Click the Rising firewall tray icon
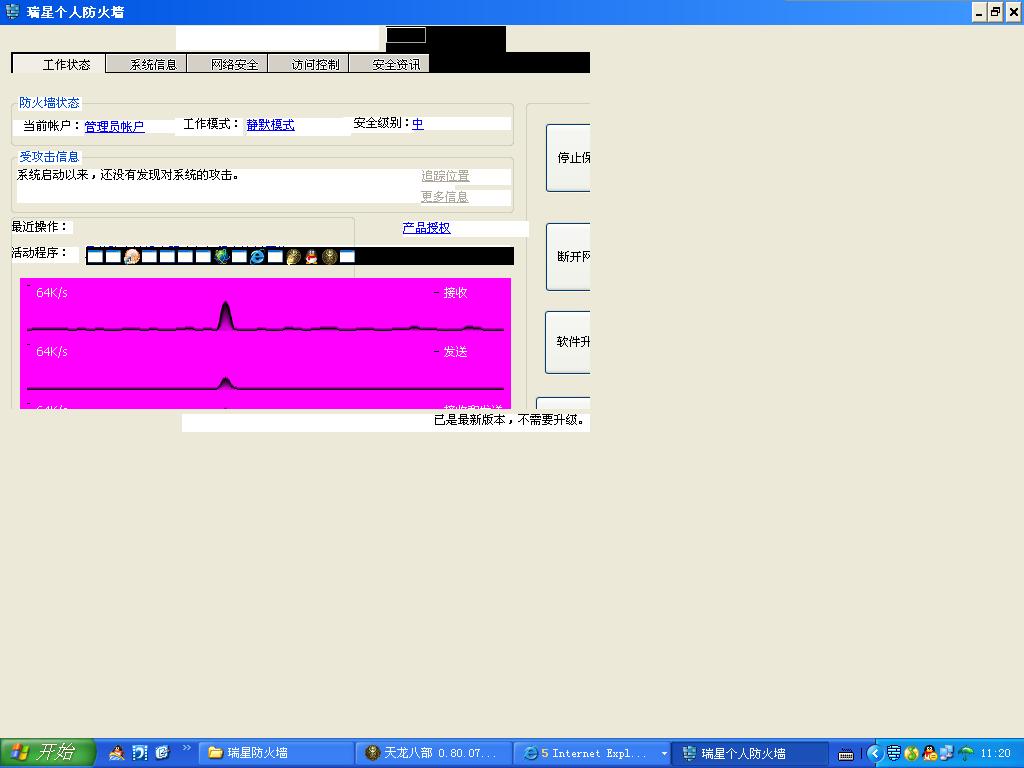The image size is (1024, 768). pyautogui.click(x=893, y=754)
